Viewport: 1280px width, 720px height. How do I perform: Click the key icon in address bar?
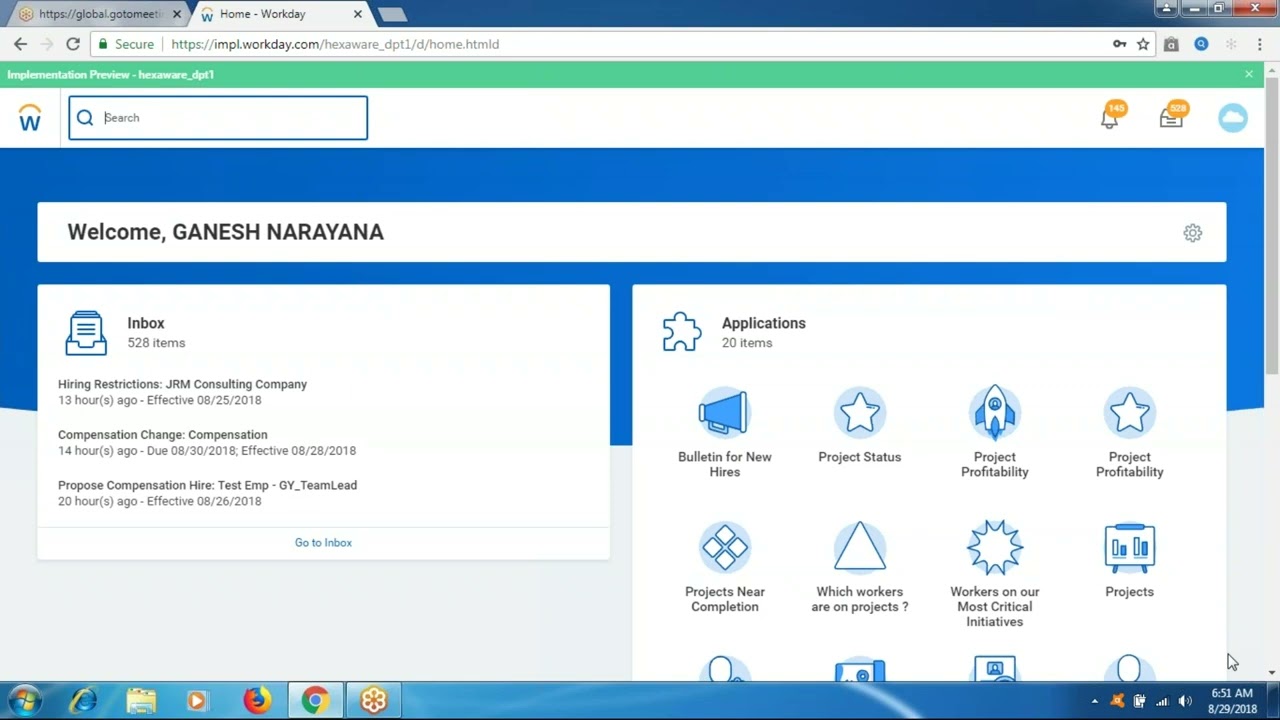coord(1120,44)
